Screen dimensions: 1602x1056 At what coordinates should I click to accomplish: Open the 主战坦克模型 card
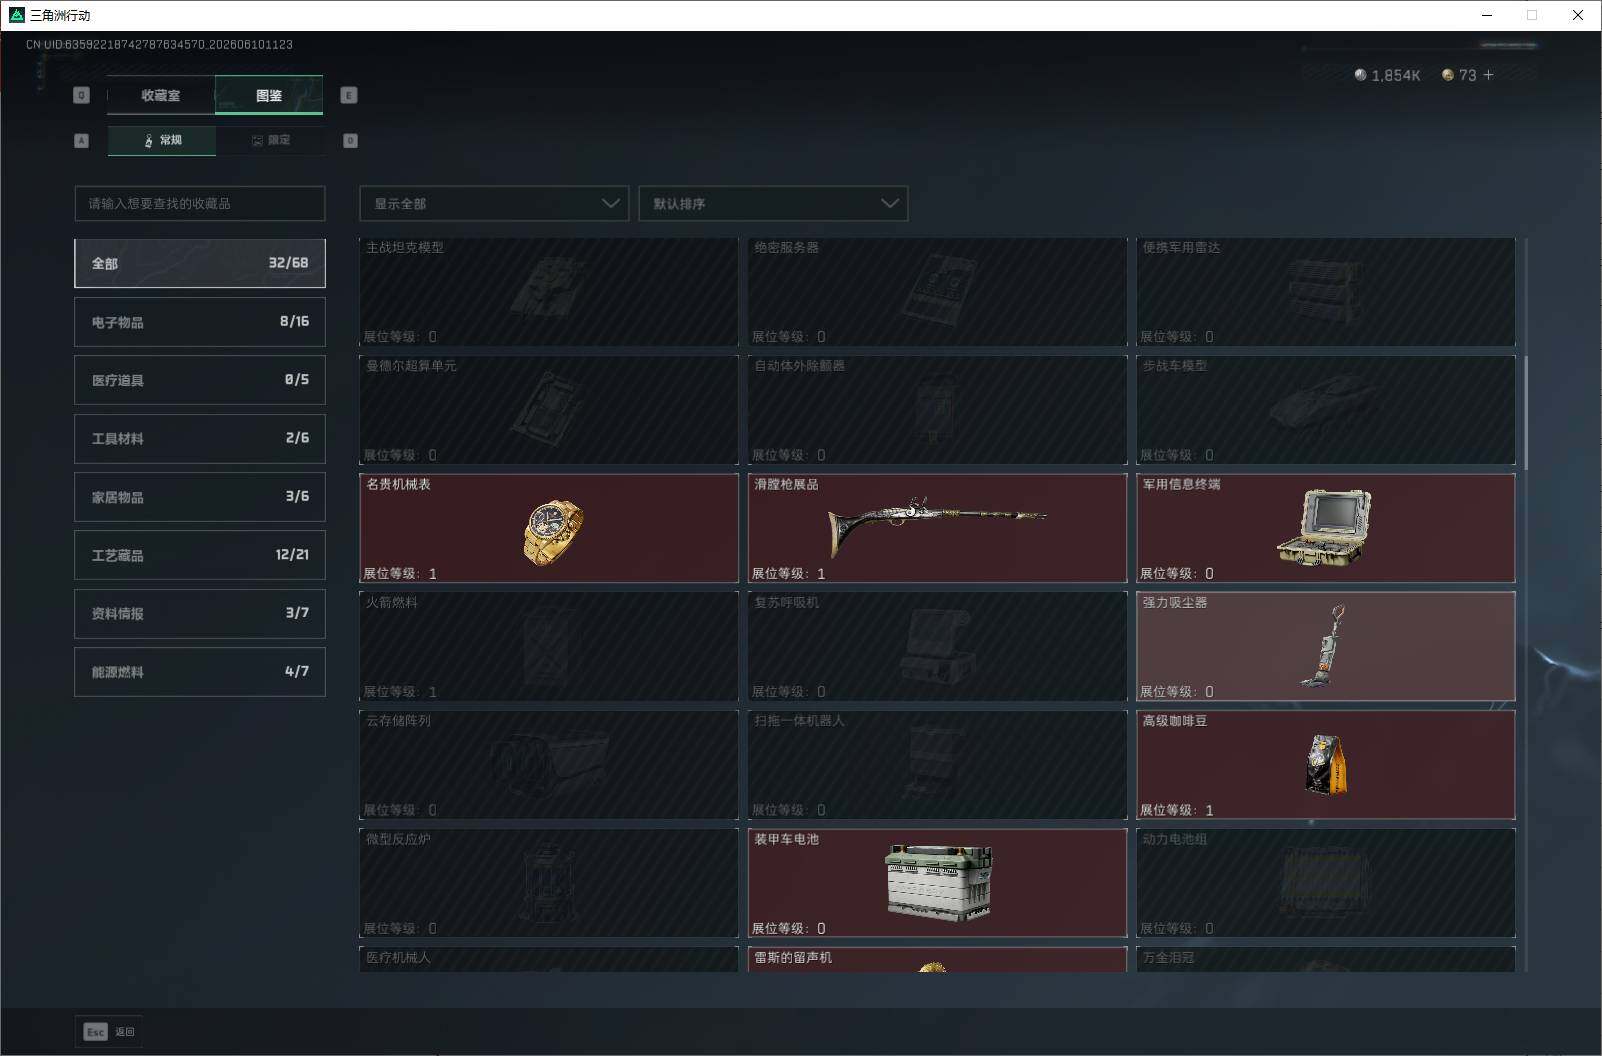click(x=549, y=292)
